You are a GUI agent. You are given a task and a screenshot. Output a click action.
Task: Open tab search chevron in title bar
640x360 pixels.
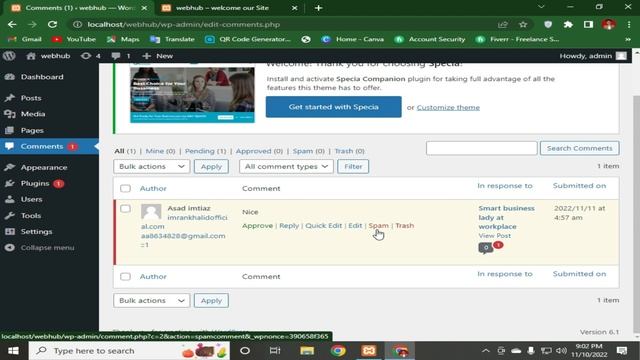[x=541, y=7]
